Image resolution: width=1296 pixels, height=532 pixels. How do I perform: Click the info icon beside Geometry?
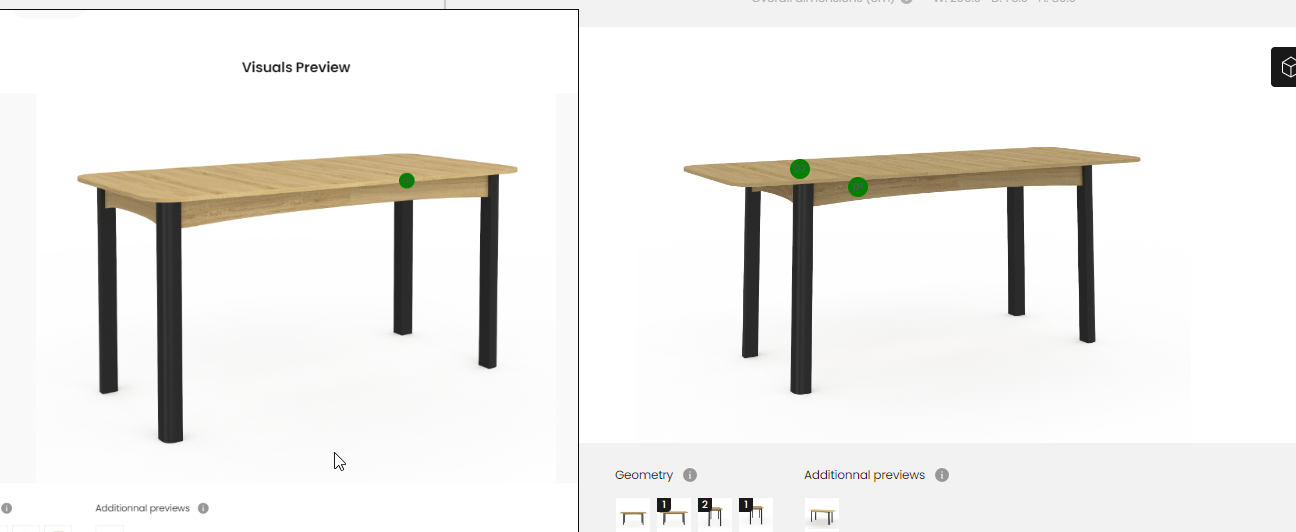pyautogui.click(x=690, y=475)
